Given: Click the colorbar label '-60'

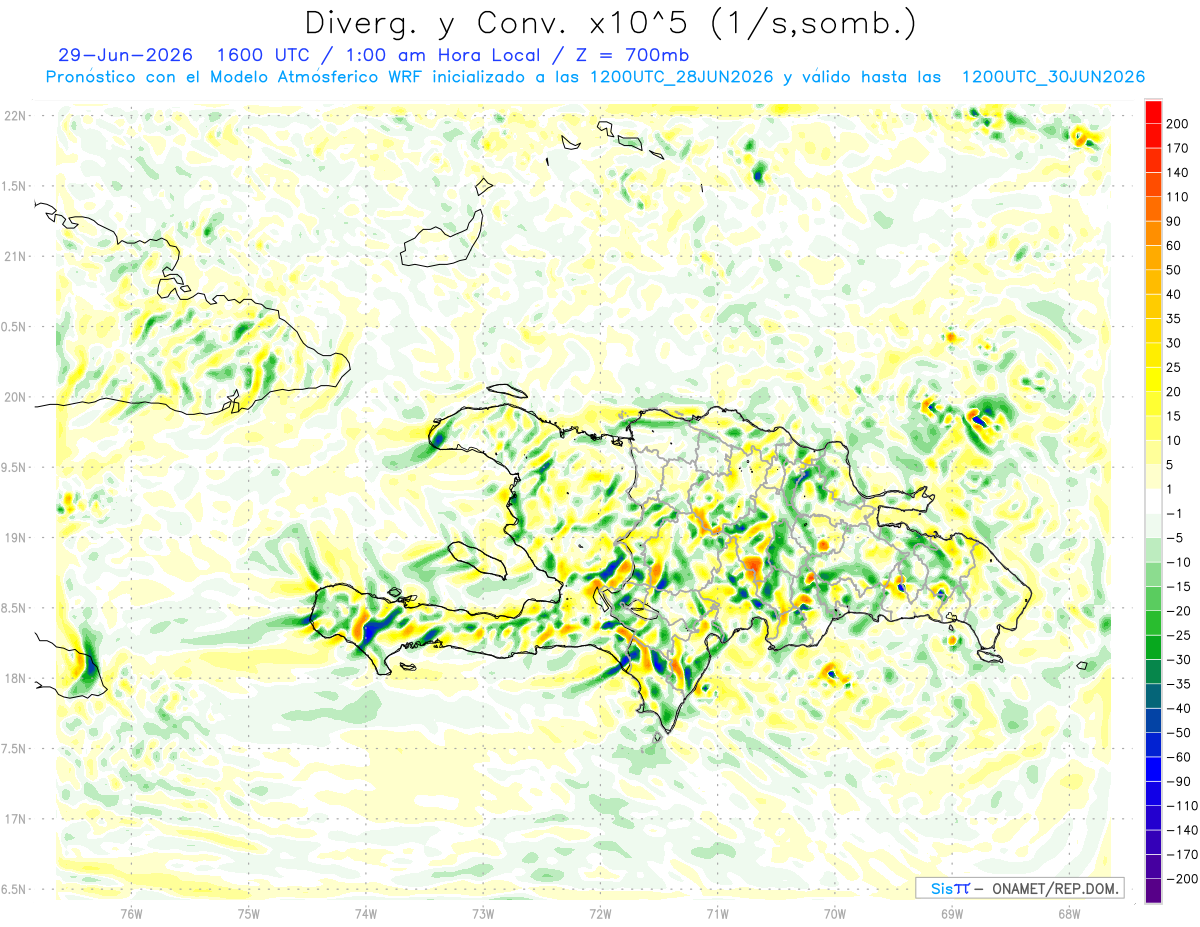Looking at the screenshot, I should tap(1181, 757).
